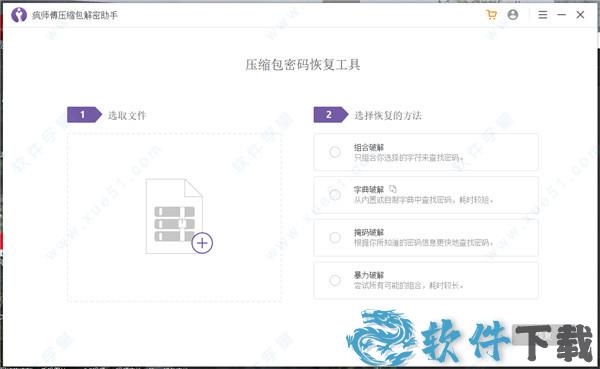Click the 压缩包密码恢复工具 heading
The width and height of the screenshot is (600, 369).
coord(303,65)
